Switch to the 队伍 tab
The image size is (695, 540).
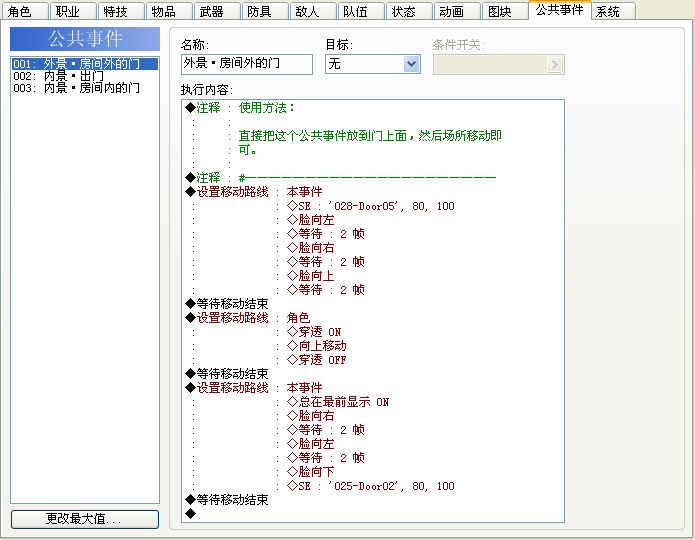tap(361, 11)
